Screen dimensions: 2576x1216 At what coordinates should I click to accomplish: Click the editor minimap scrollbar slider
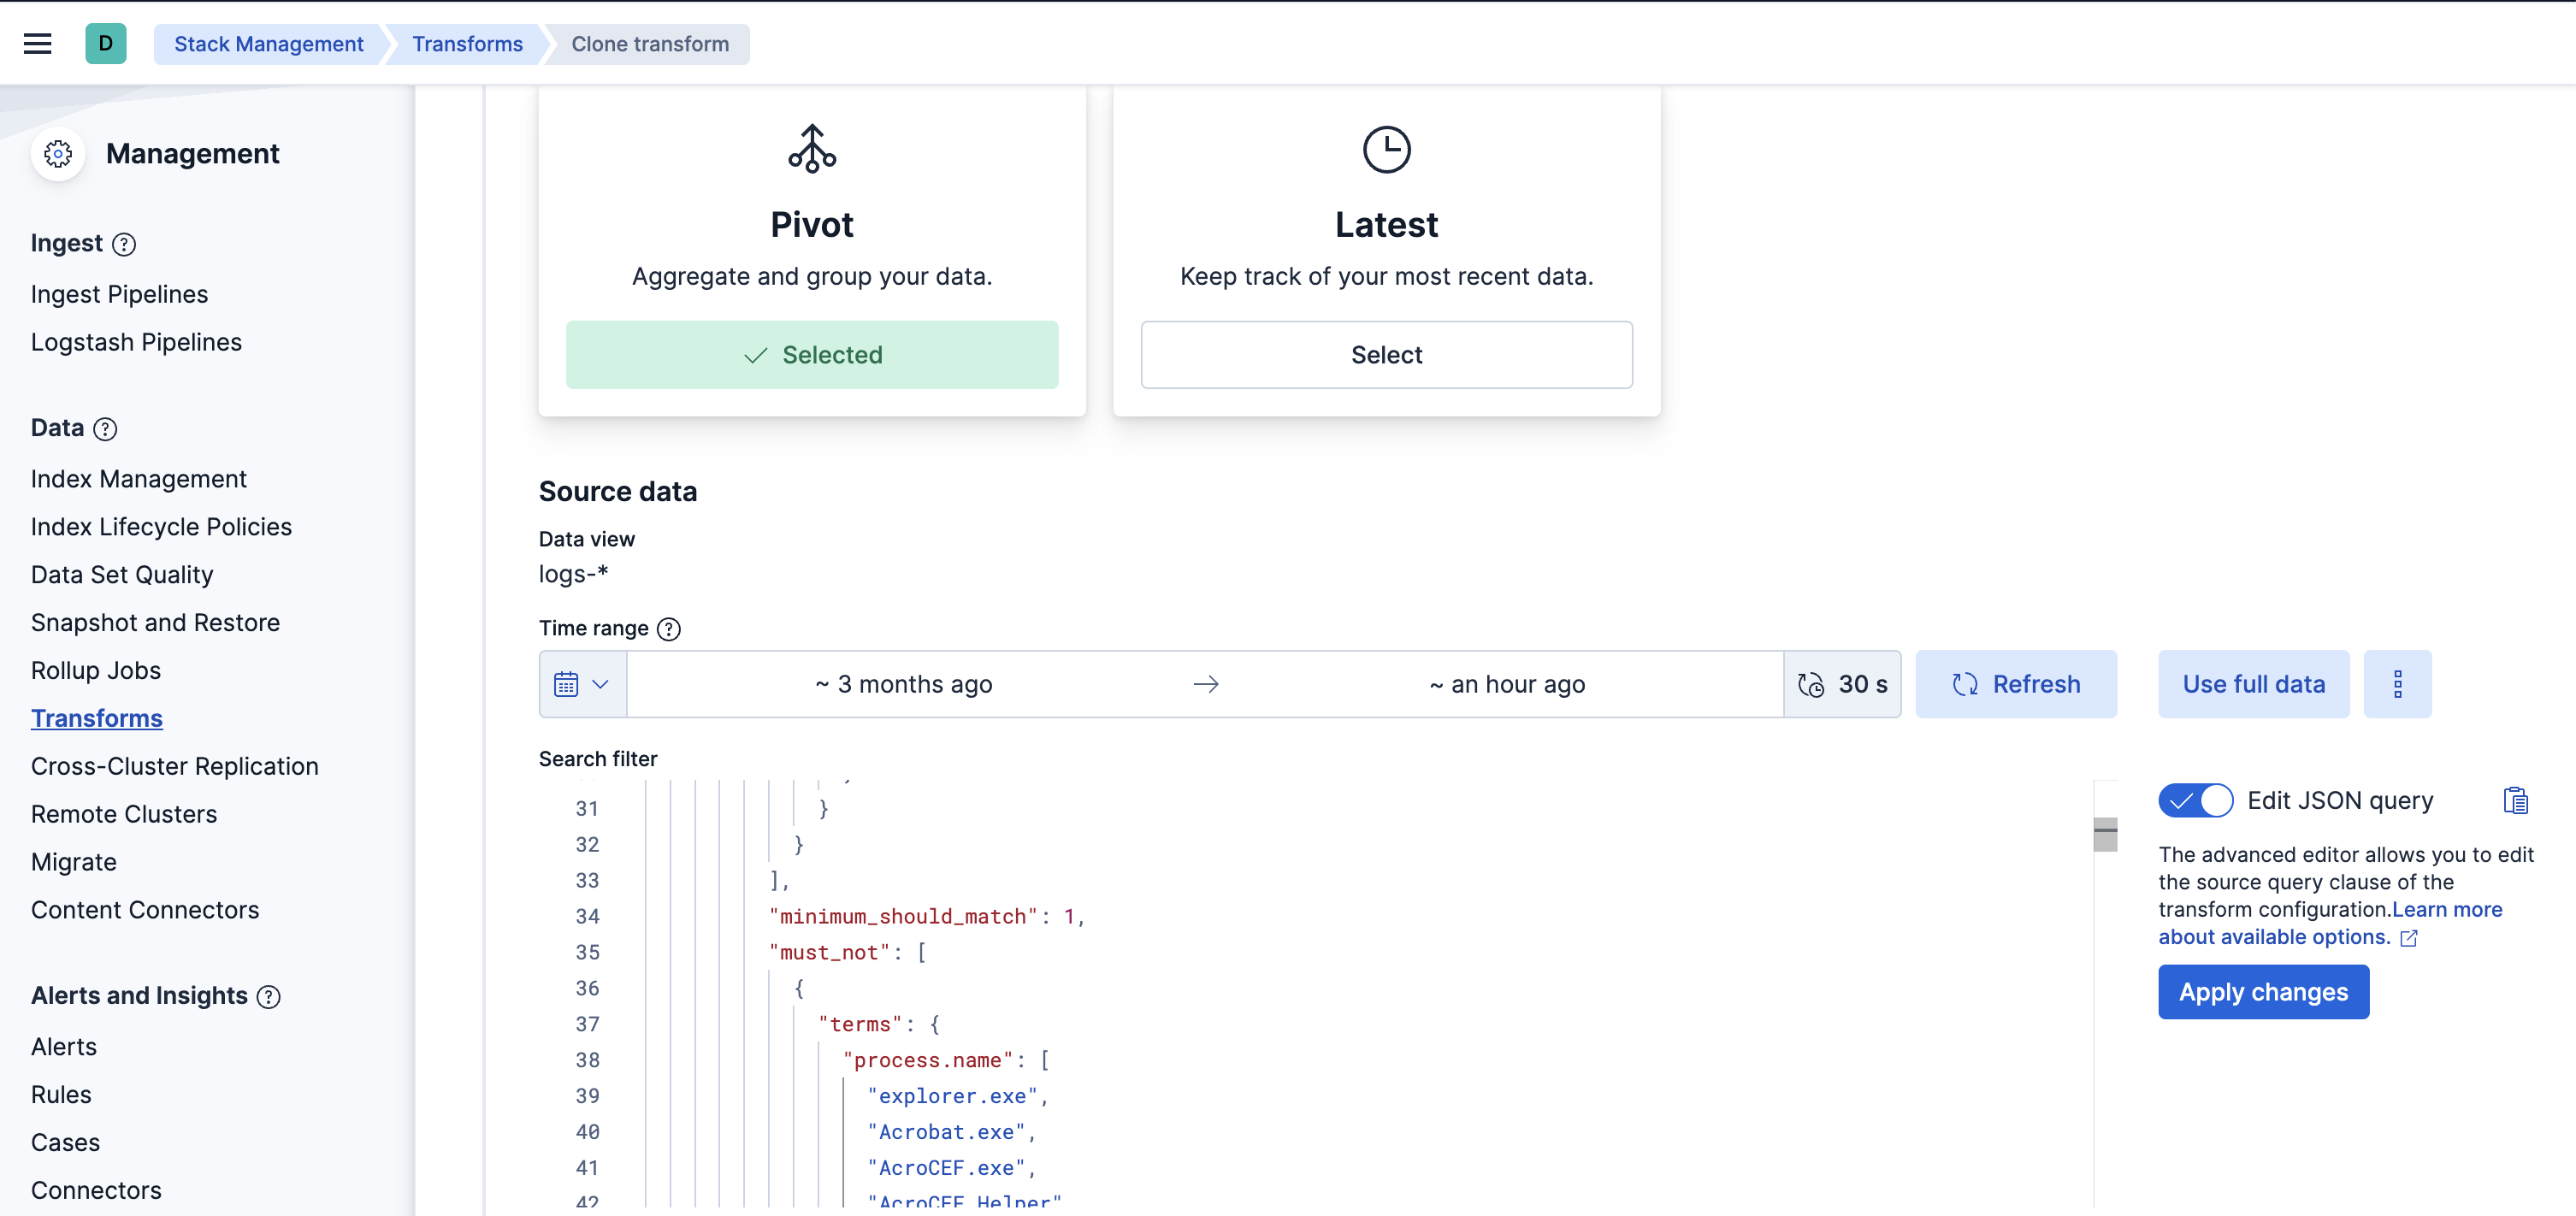coord(2105,834)
